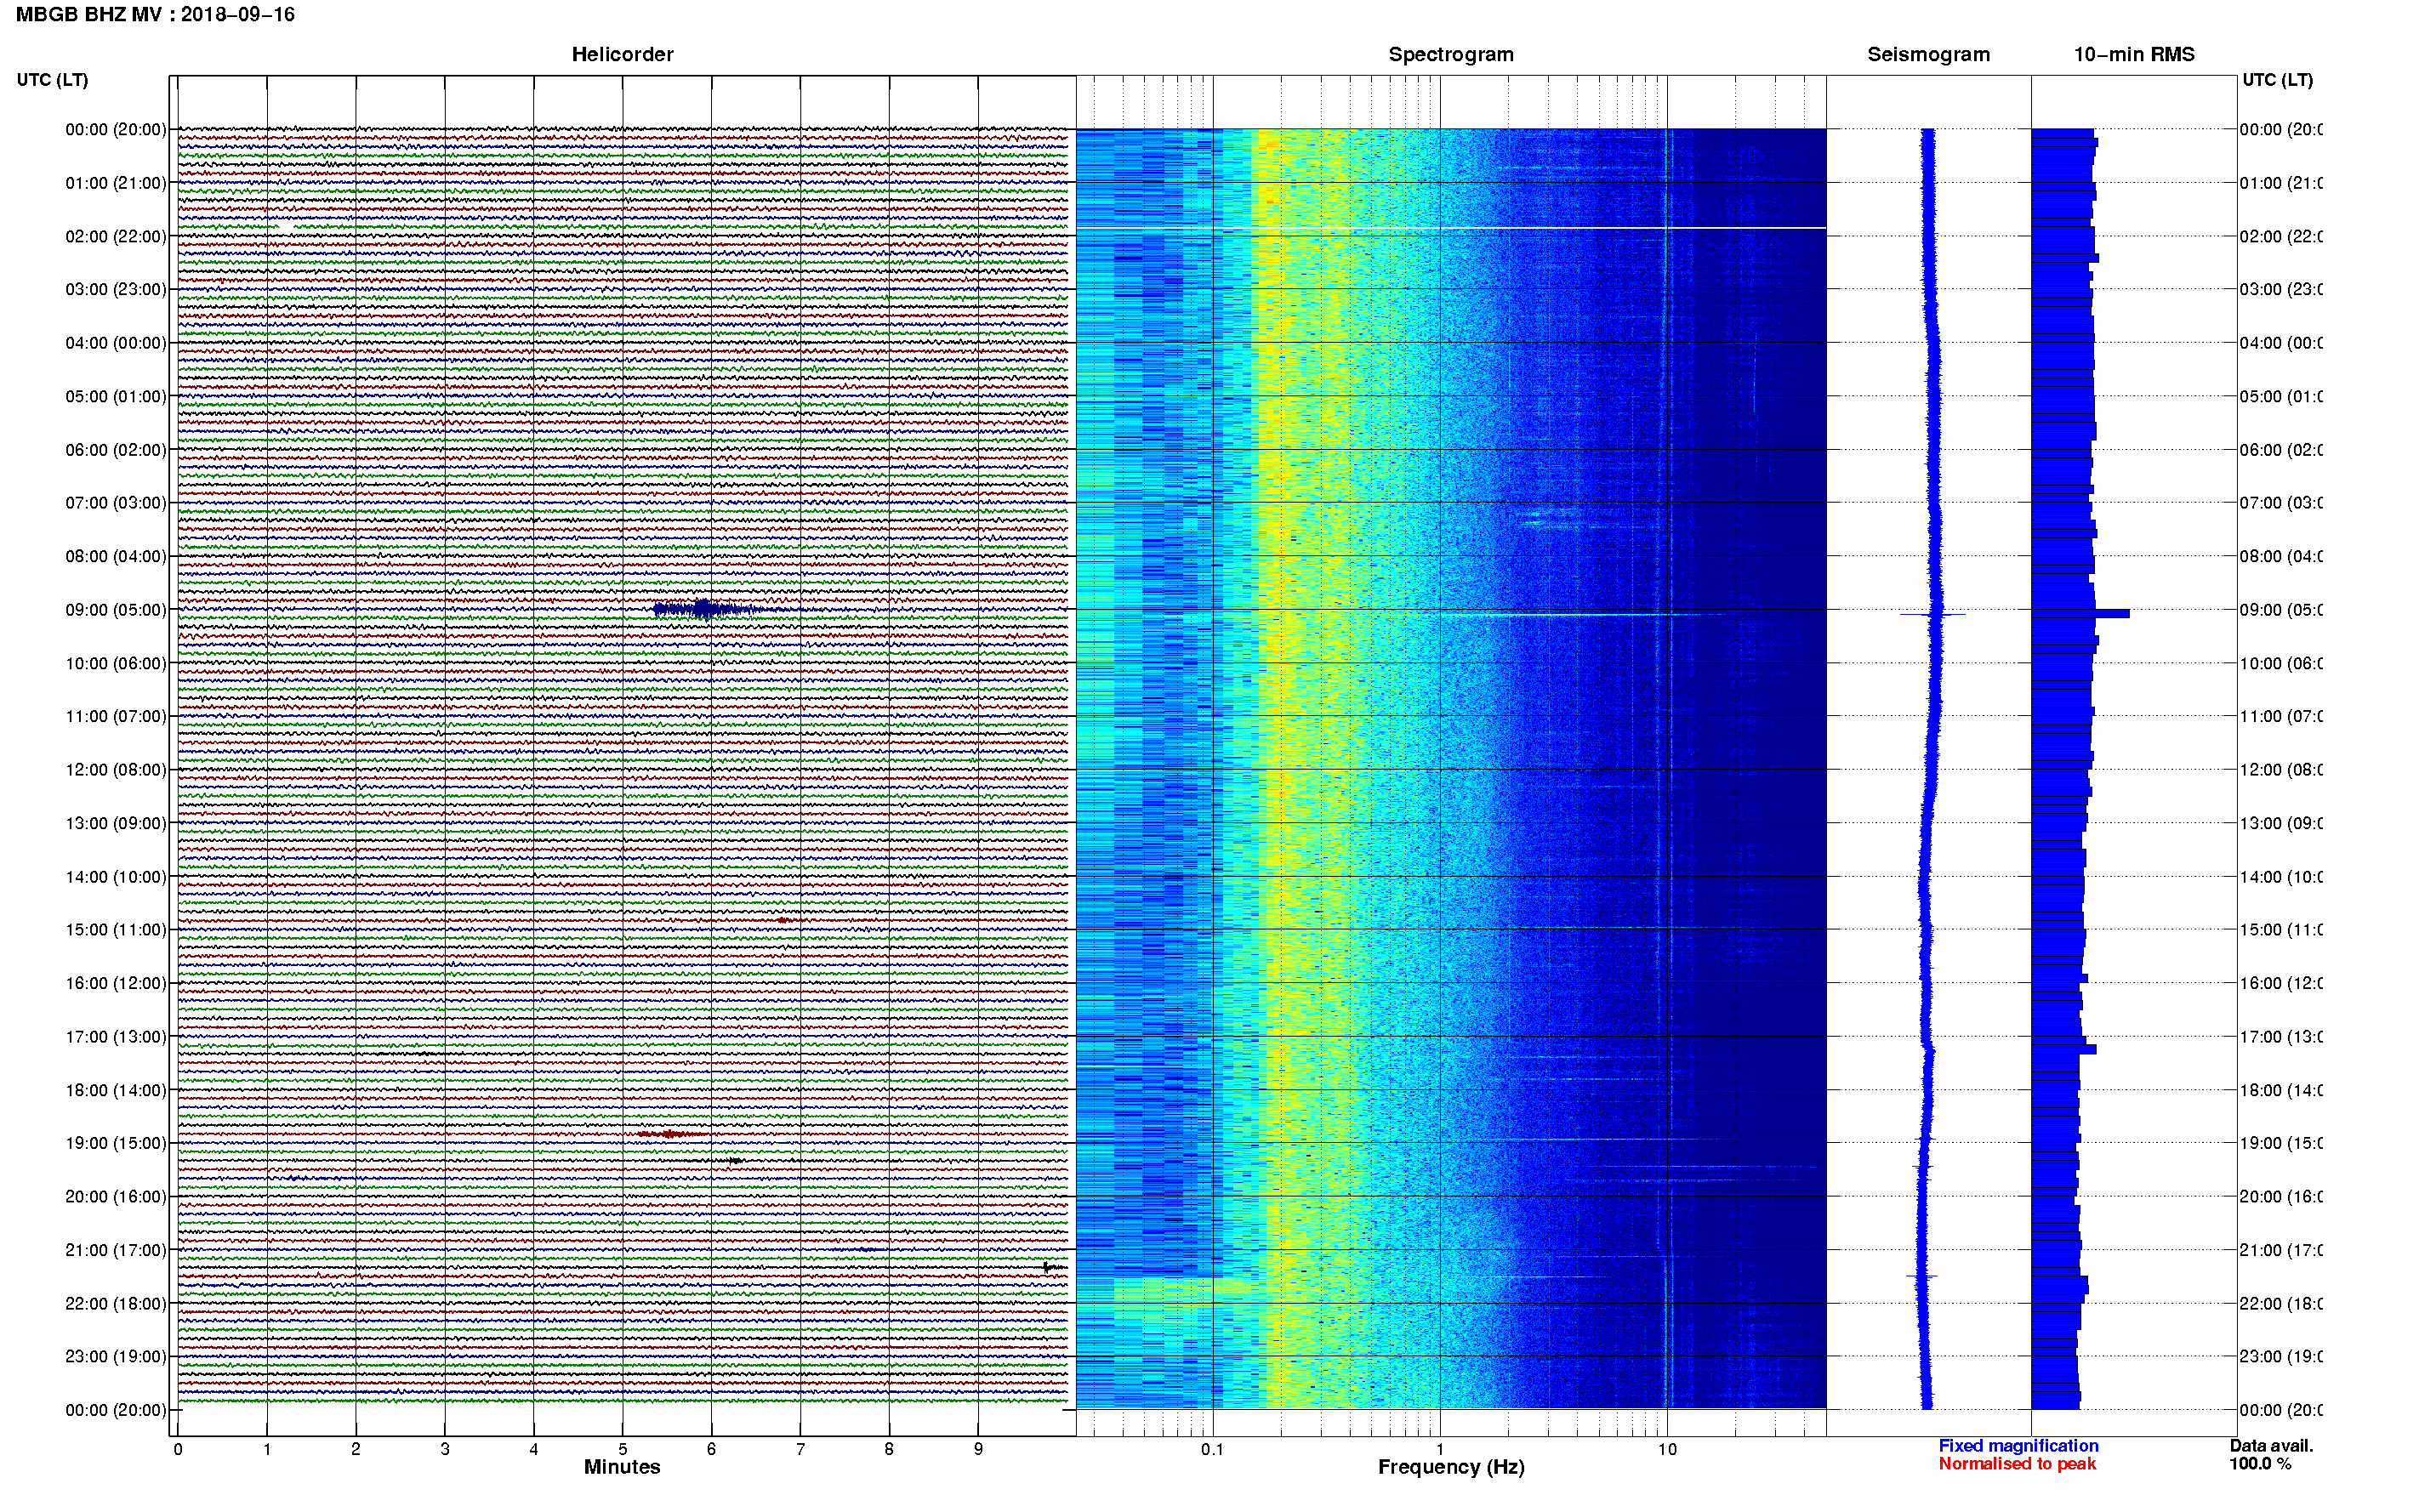Click the left time label '04:00 (00:00)'

[116, 343]
